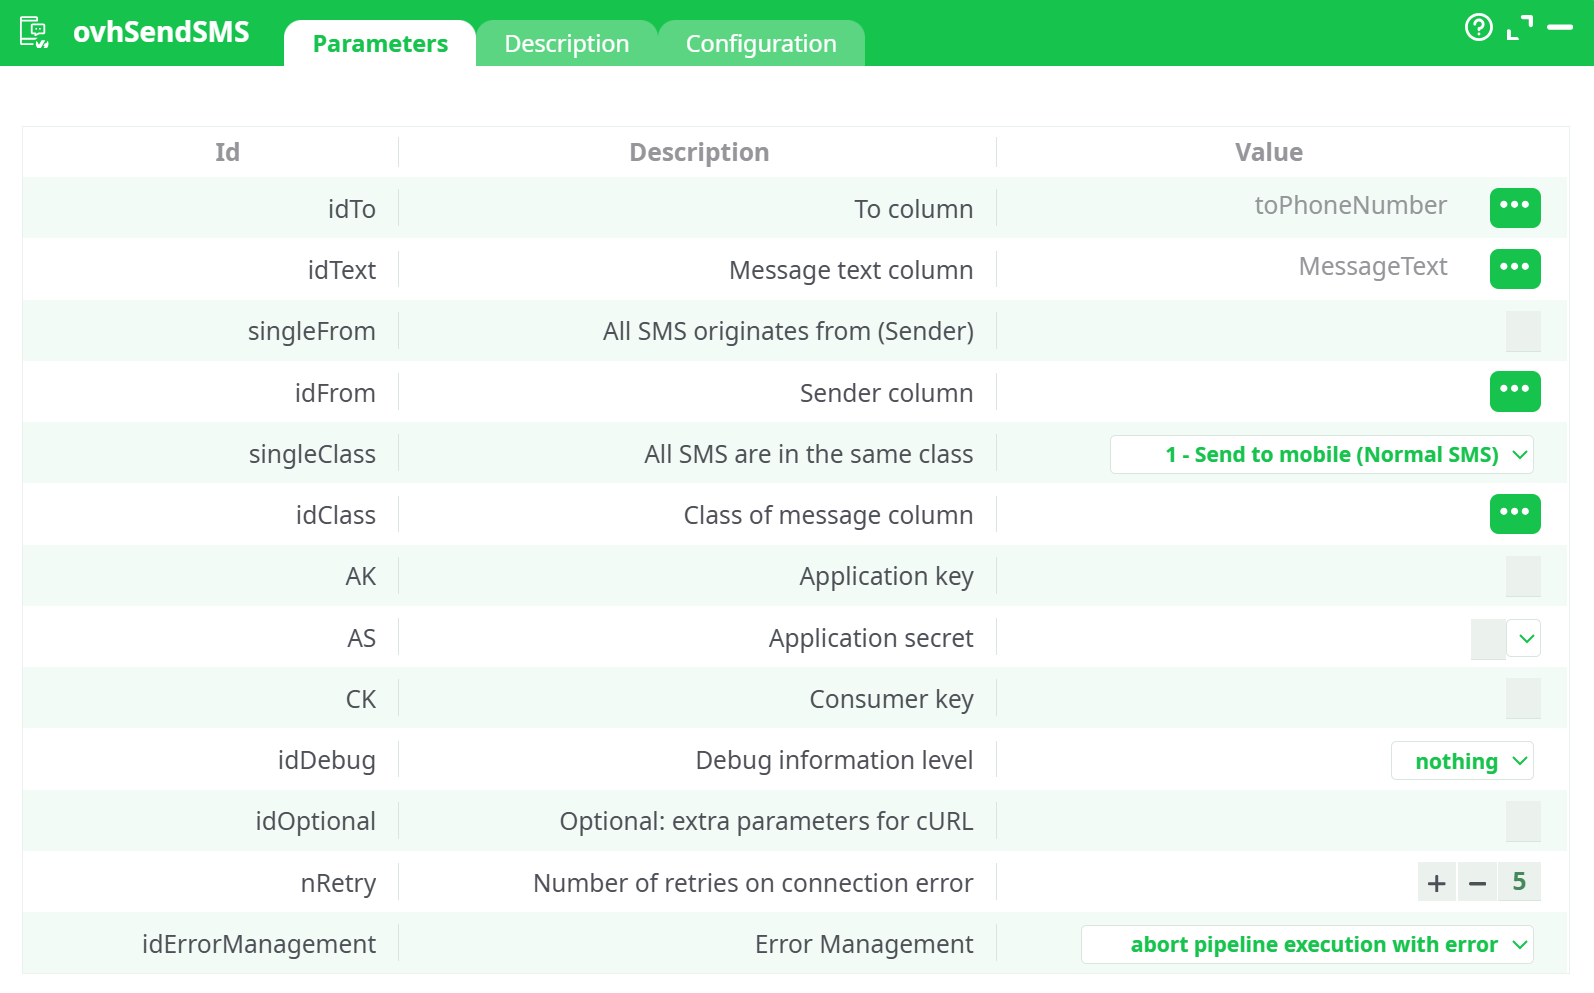The height and width of the screenshot is (993, 1594).
Task: Select the idClass parameter id
Action: pyautogui.click(x=335, y=515)
